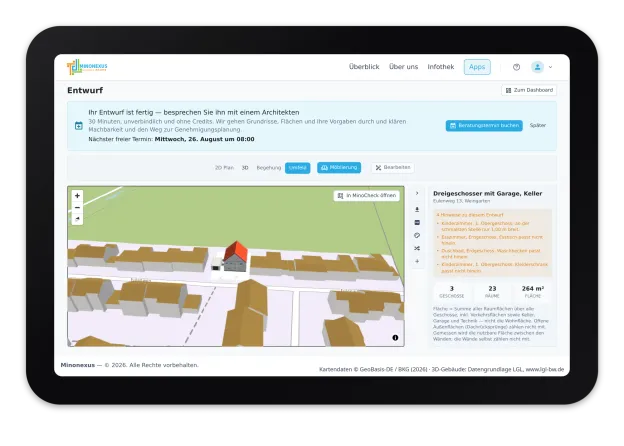
Task: Click the '23 Räume' stat
Action: click(492, 292)
